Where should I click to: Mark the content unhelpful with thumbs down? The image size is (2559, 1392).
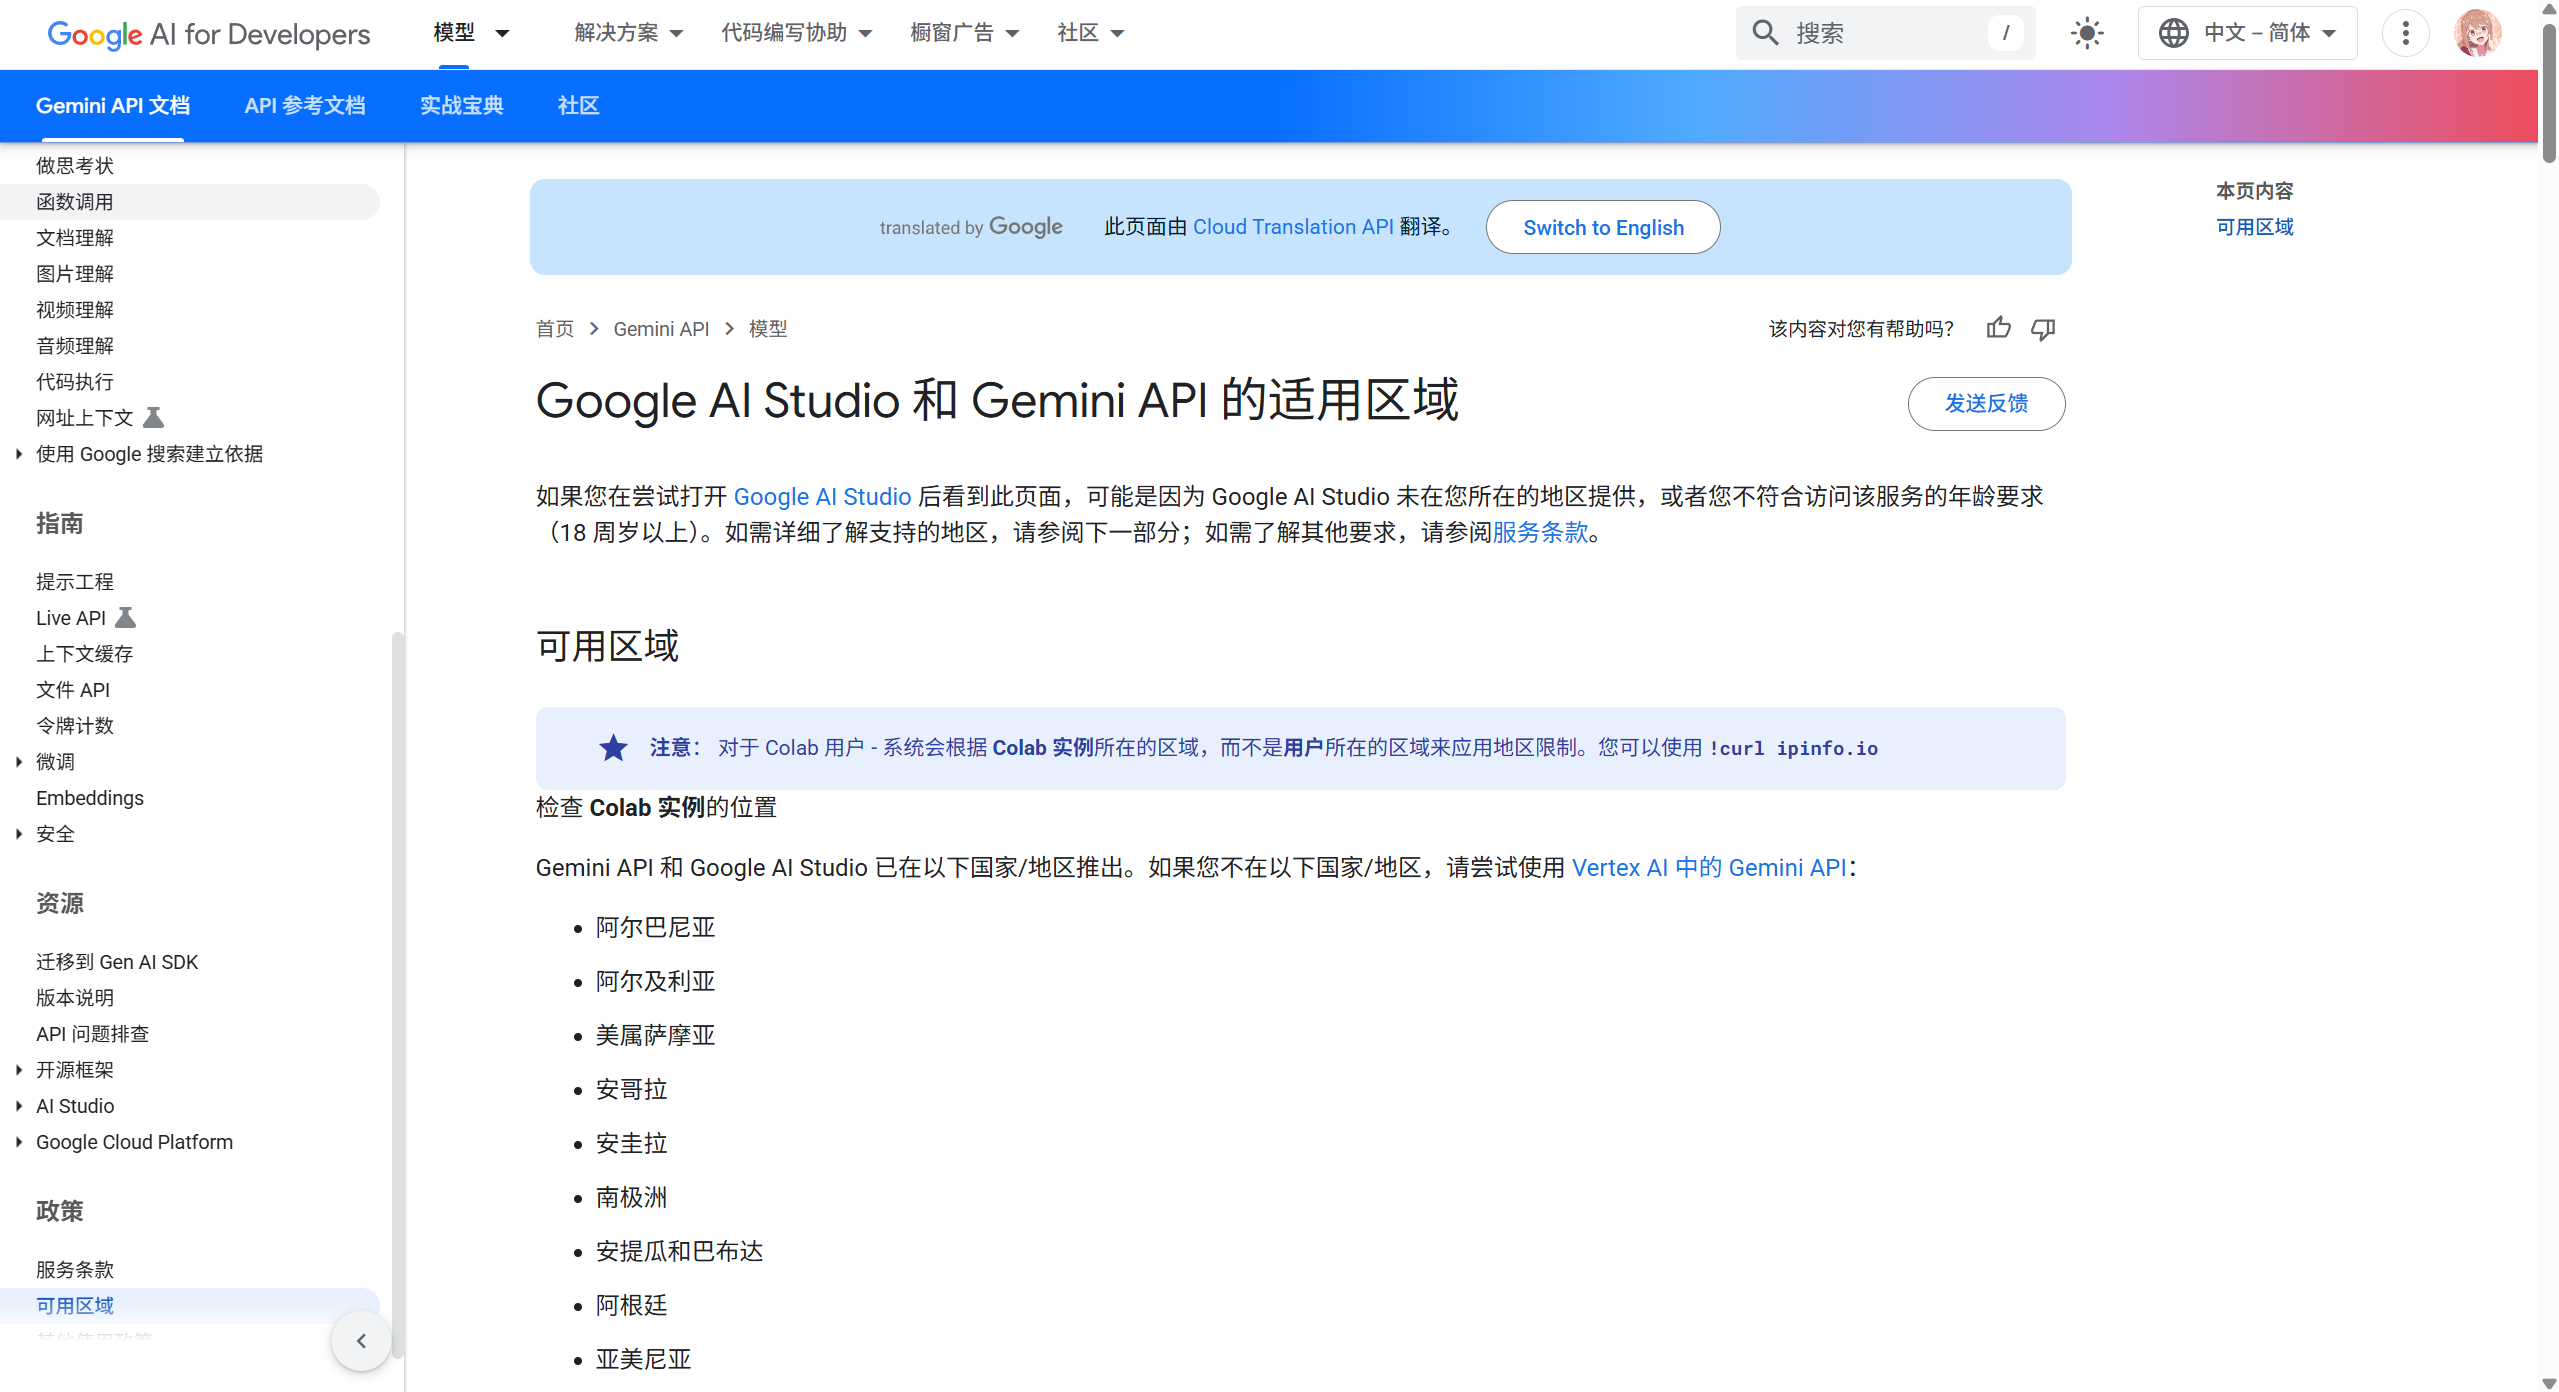[2042, 328]
